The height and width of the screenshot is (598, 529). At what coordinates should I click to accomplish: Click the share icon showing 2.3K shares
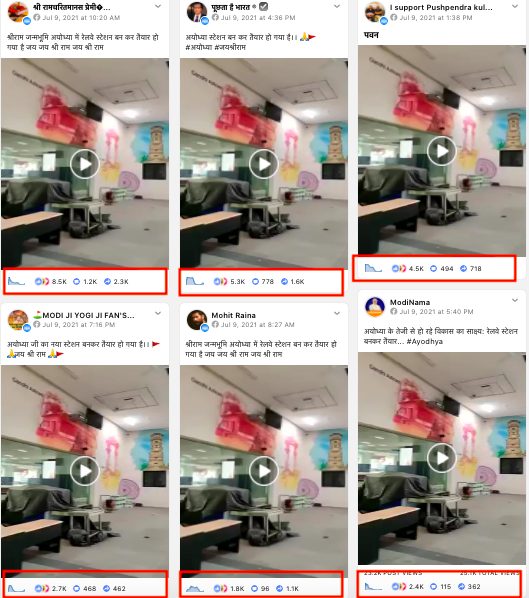click(108, 281)
